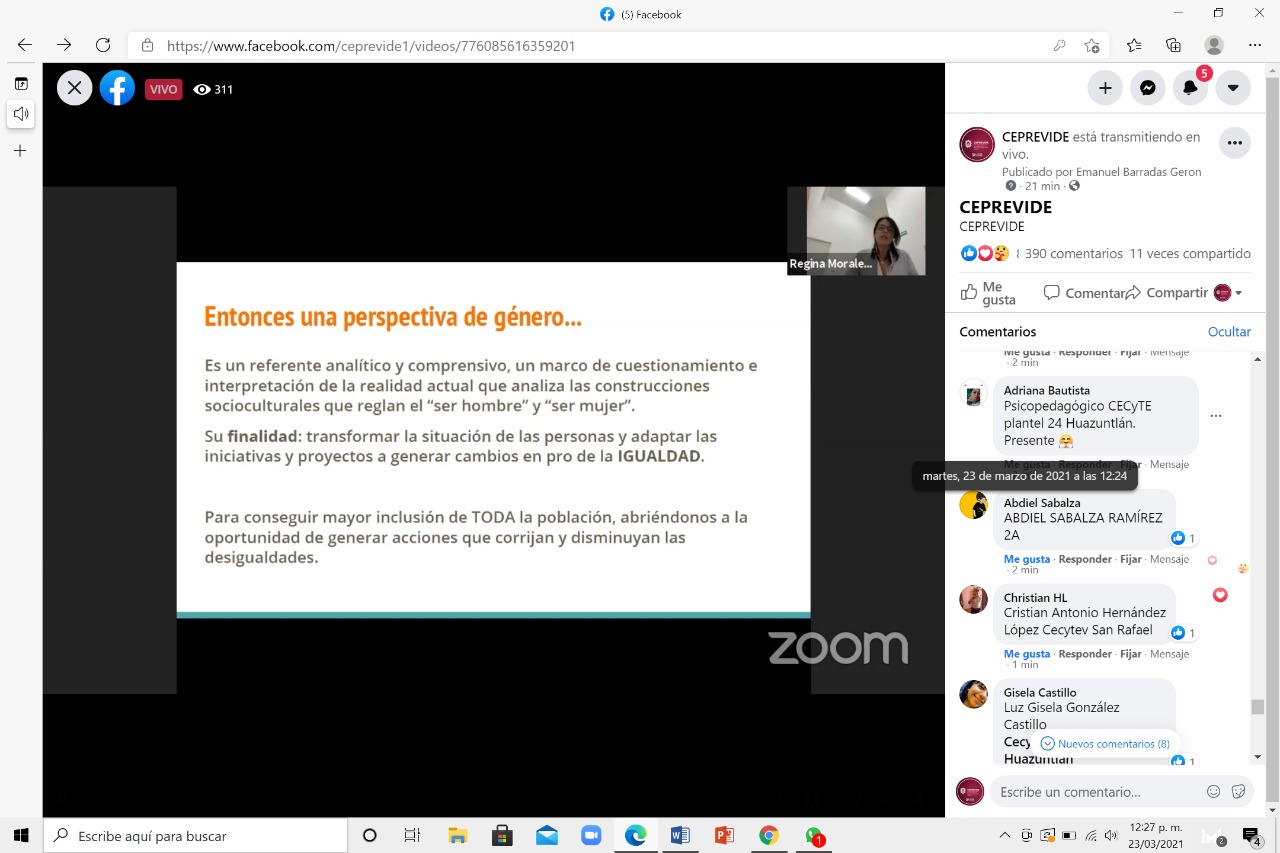The image size is (1280, 853).
Task: Click the Compartir button
Action: point(1166,293)
